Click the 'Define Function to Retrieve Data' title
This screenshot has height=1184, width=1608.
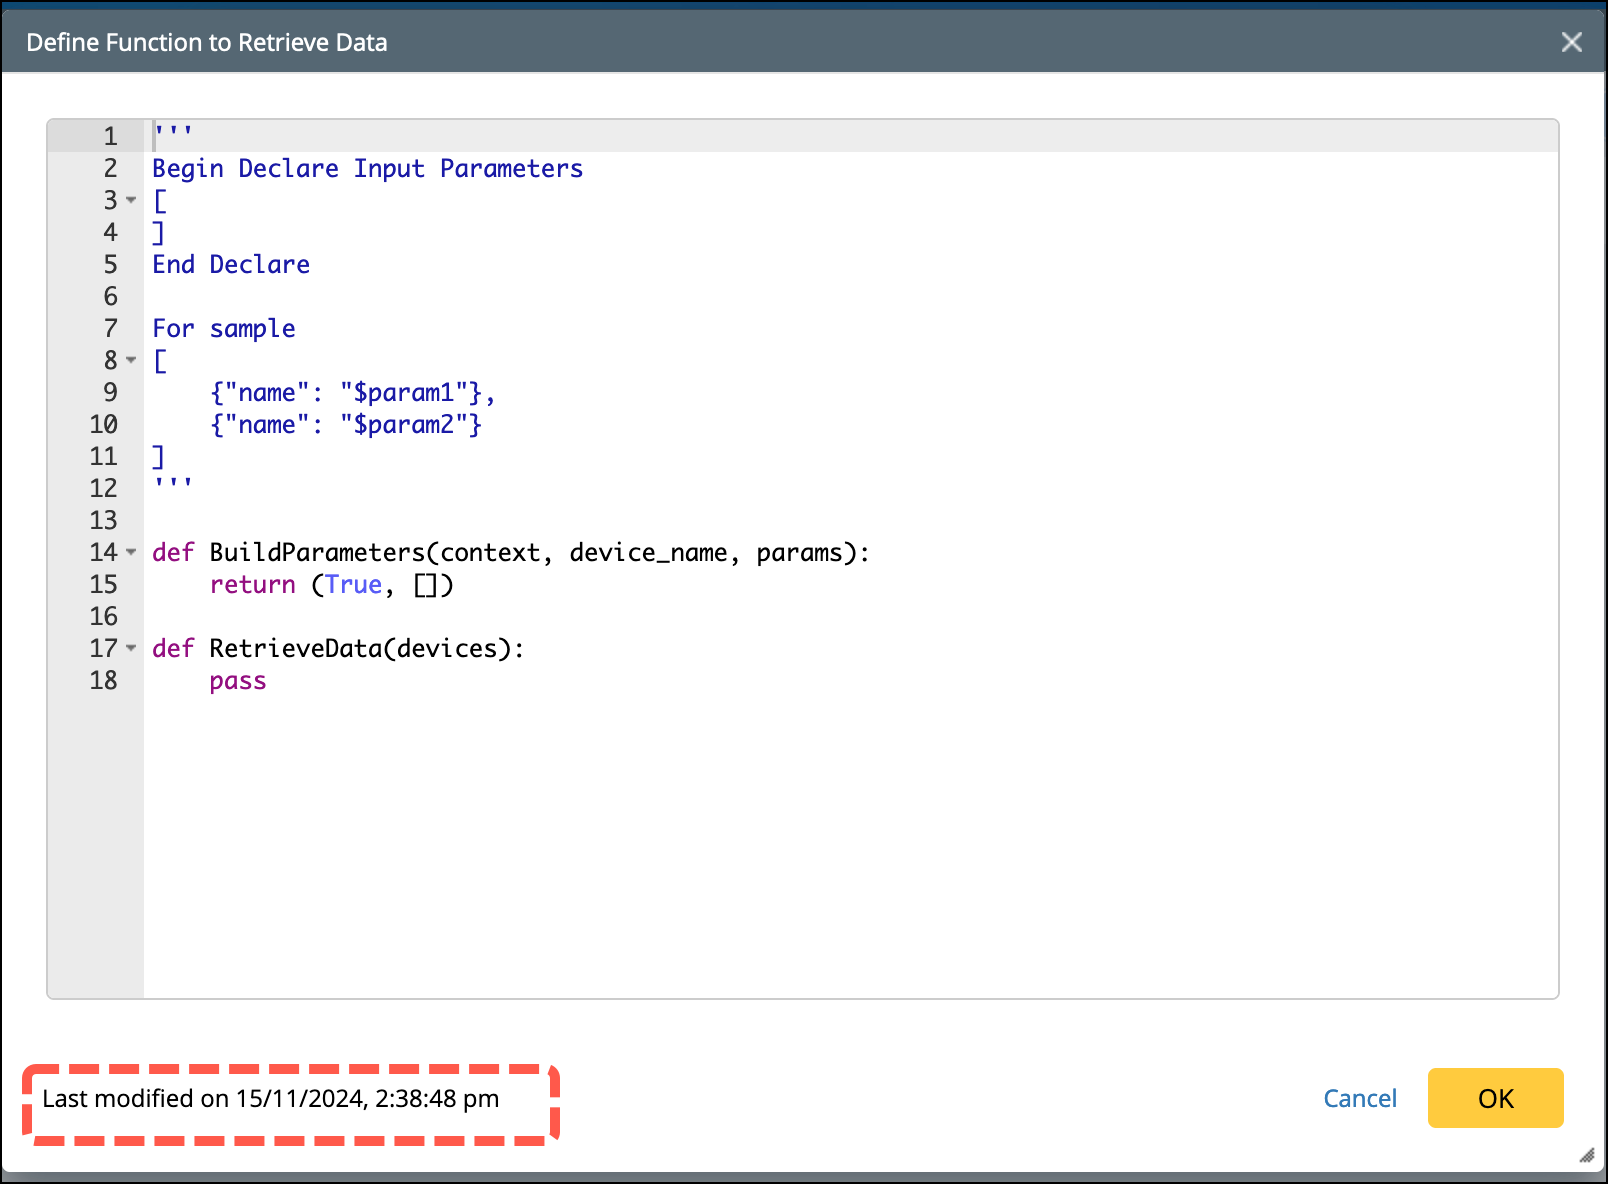(x=207, y=42)
